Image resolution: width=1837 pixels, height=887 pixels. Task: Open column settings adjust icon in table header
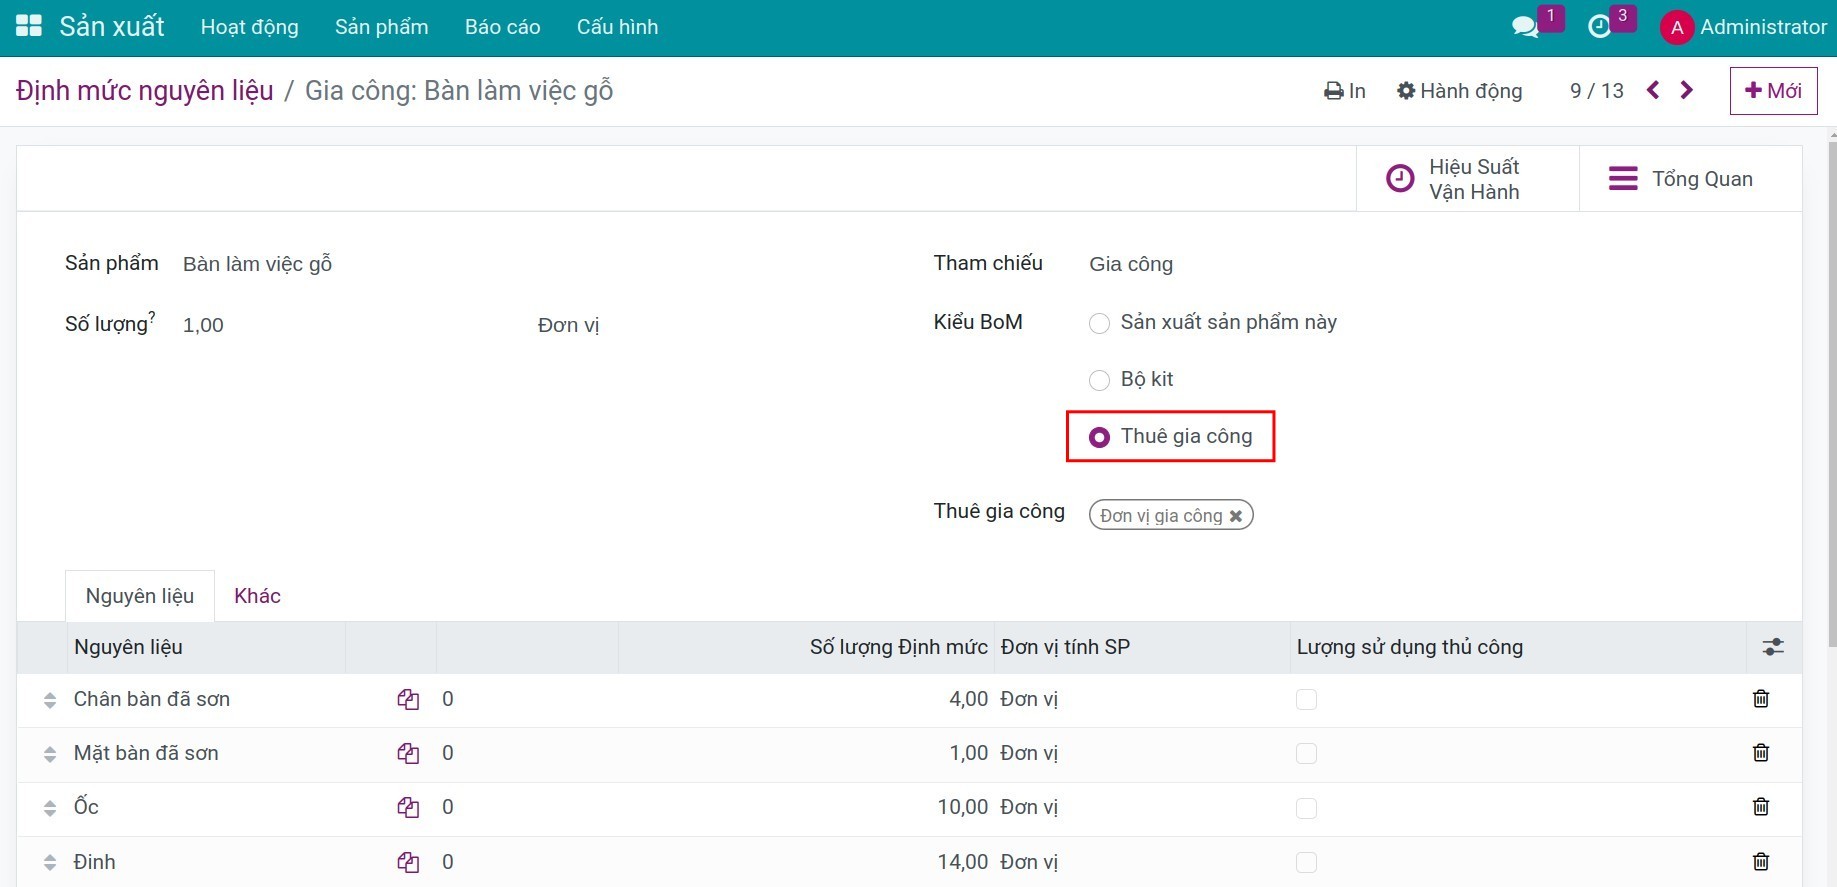[x=1773, y=647]
